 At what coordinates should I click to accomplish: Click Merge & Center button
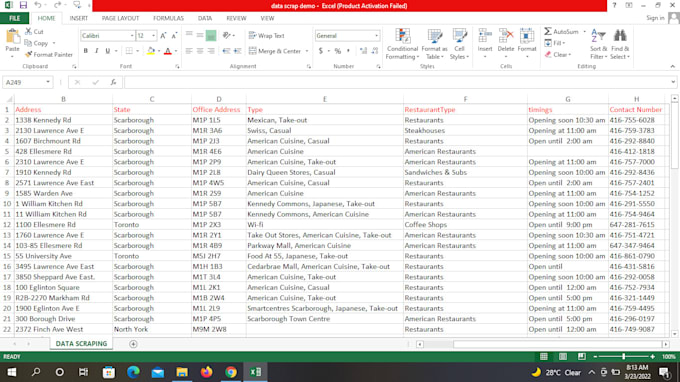point(275,51)
